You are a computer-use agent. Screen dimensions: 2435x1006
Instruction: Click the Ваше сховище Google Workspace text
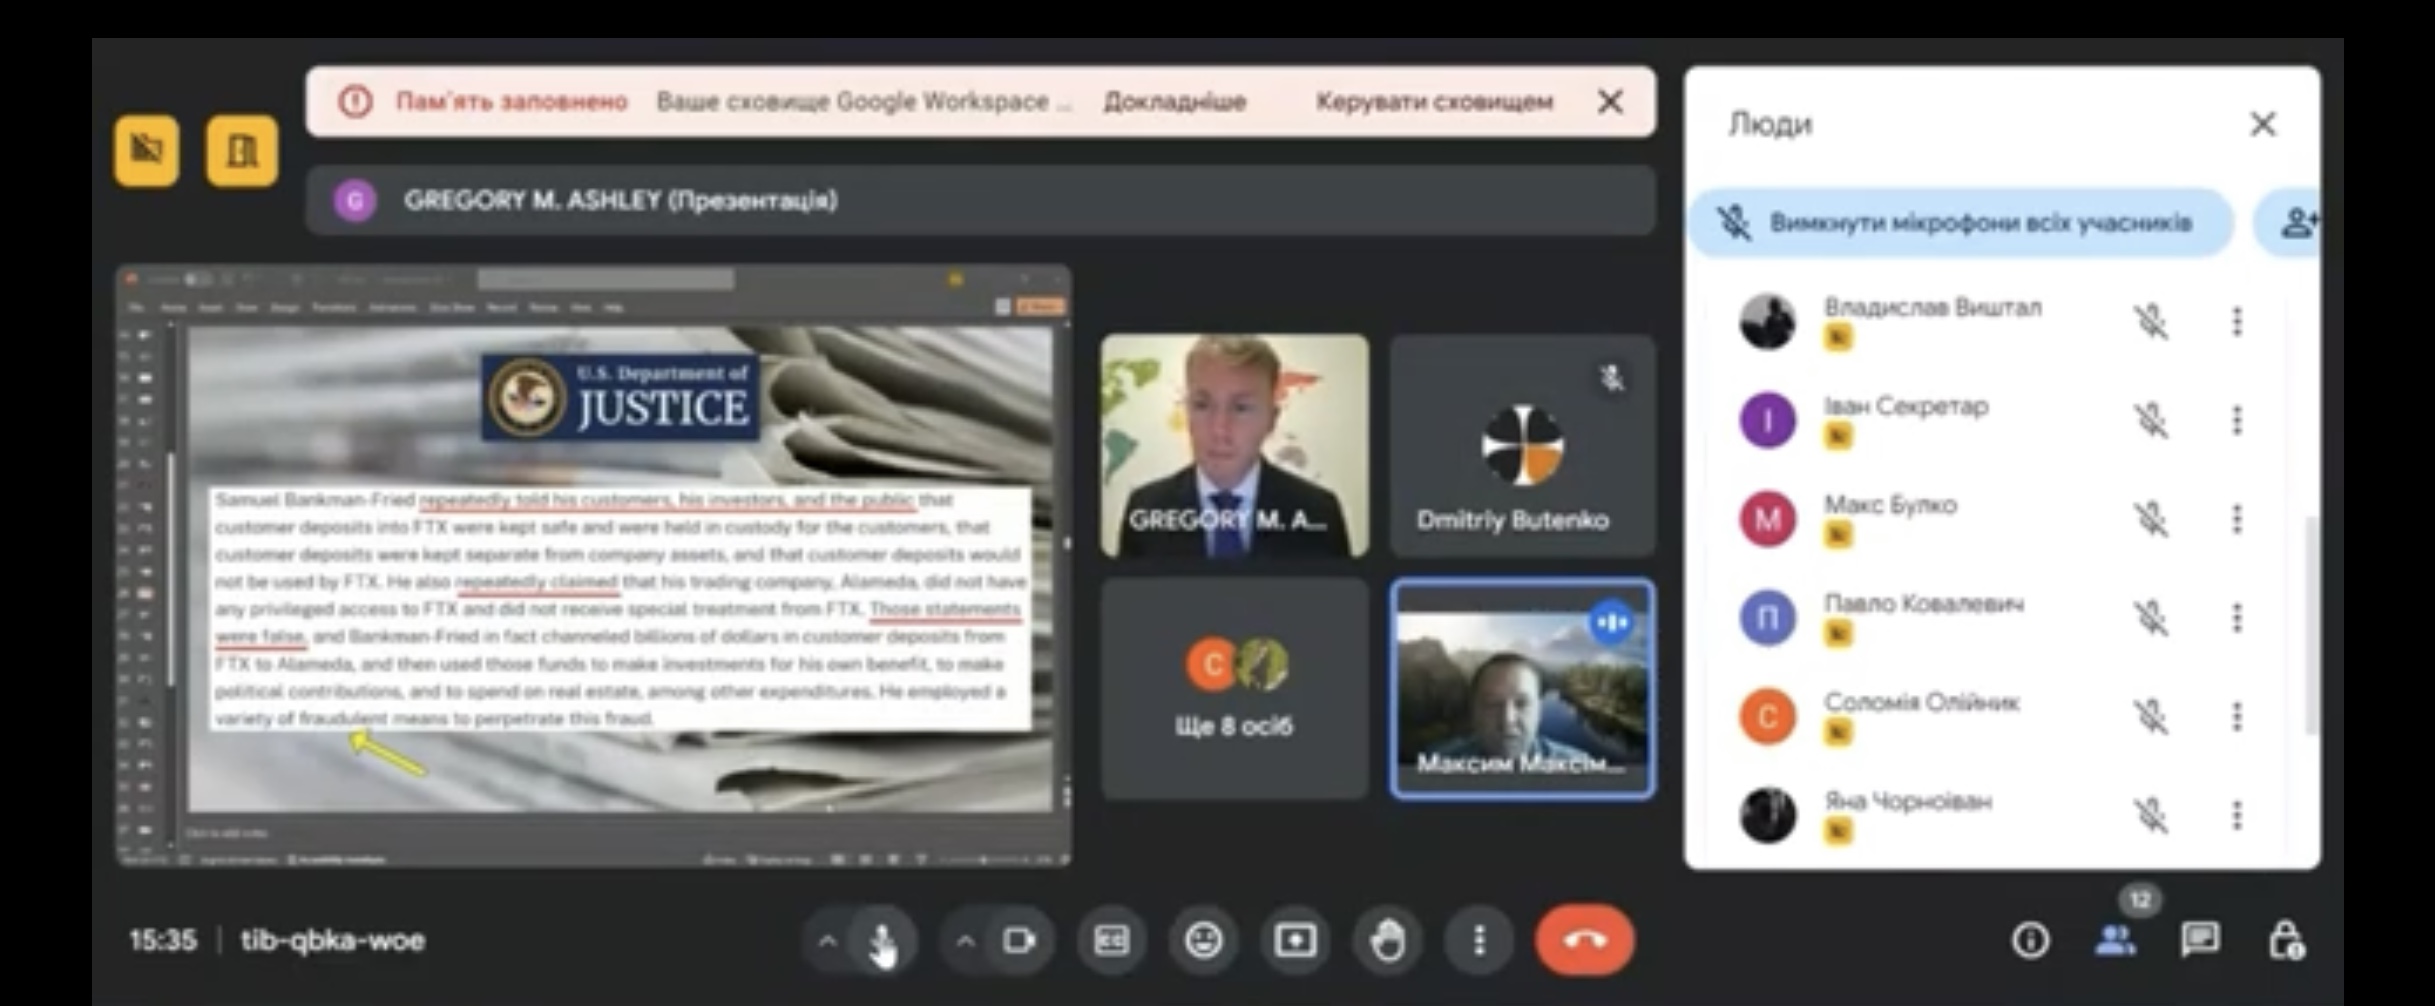coord(863,102)
